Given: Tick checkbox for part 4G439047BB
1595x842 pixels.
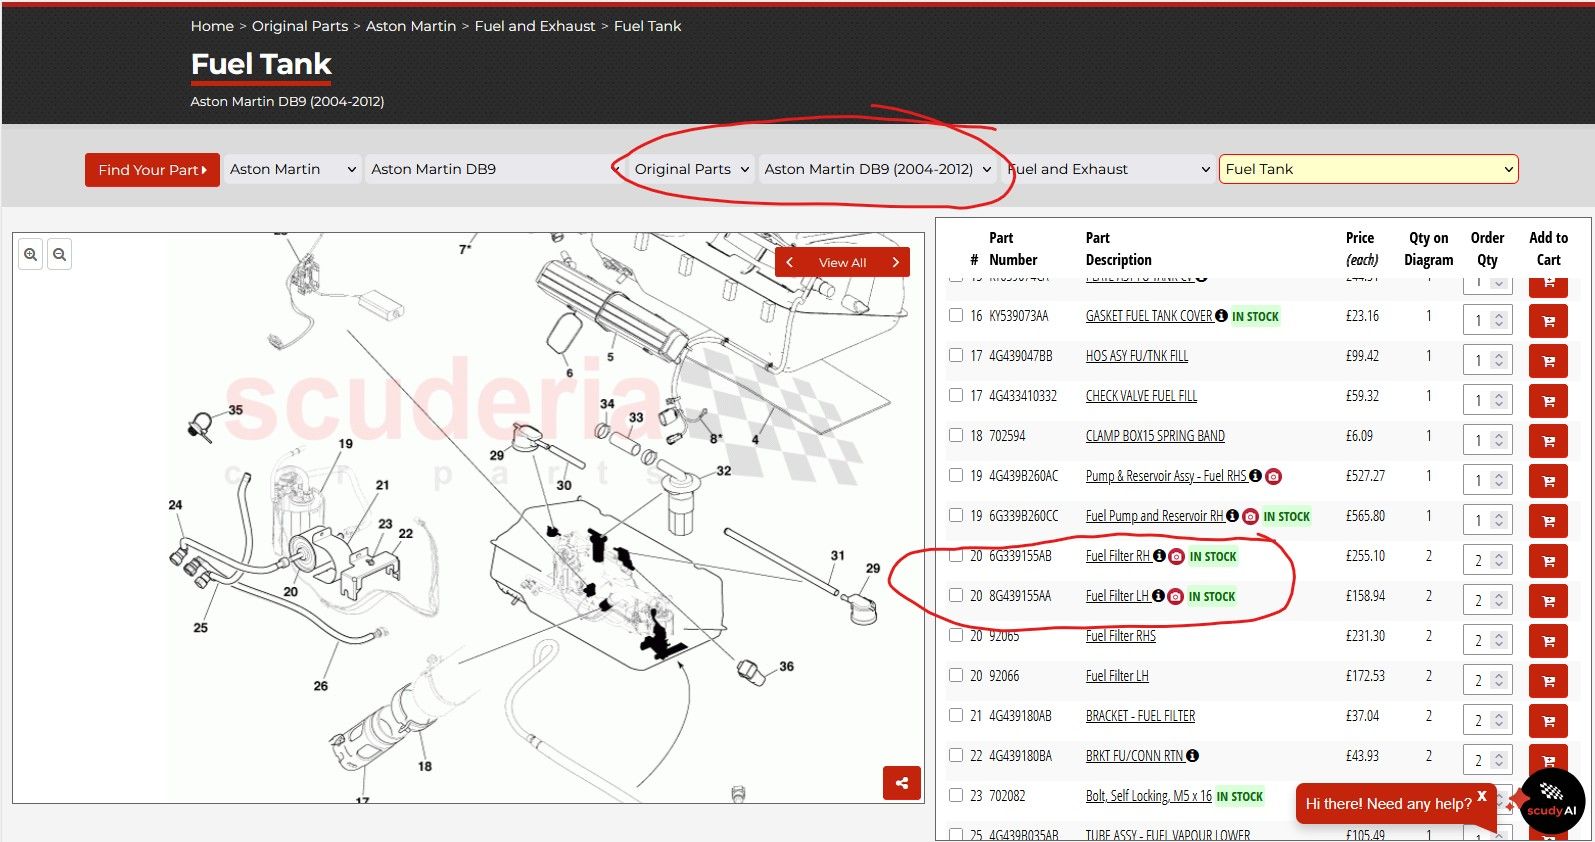Looking at the screenshot, I should click(956, 355).
